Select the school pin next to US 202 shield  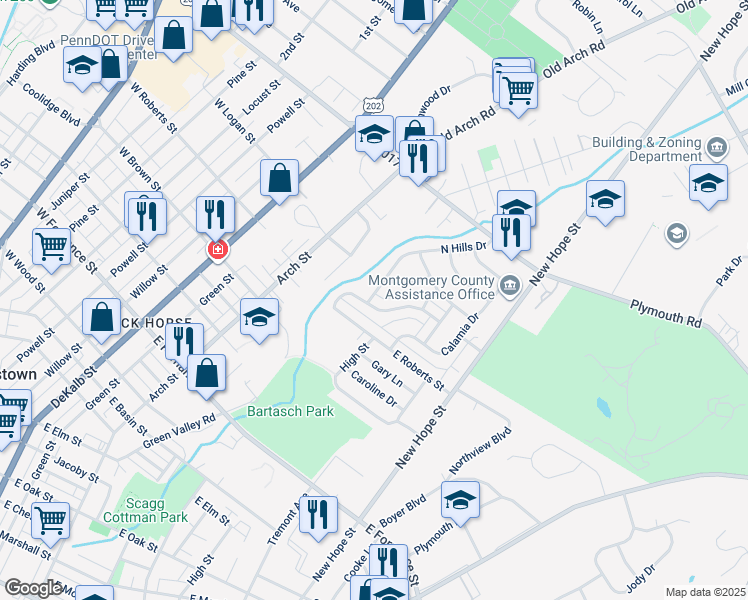(374, 134)
